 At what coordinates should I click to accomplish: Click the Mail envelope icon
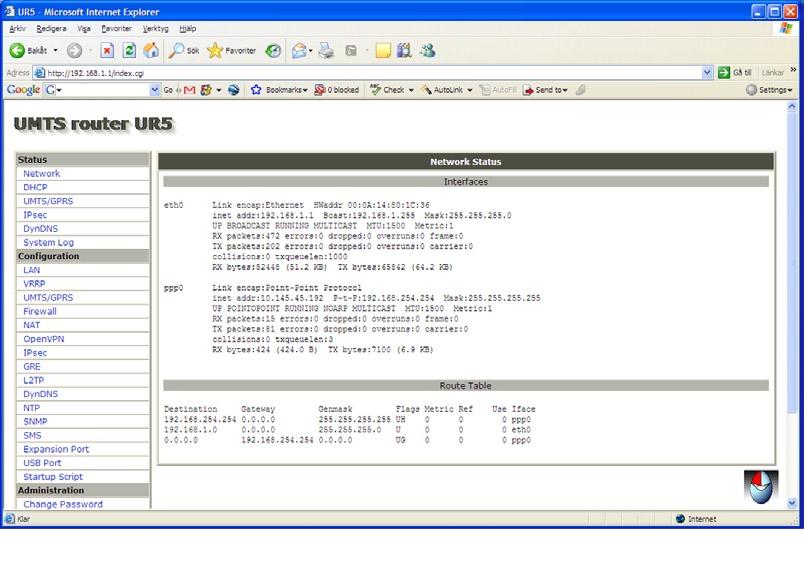coord(299,50)
